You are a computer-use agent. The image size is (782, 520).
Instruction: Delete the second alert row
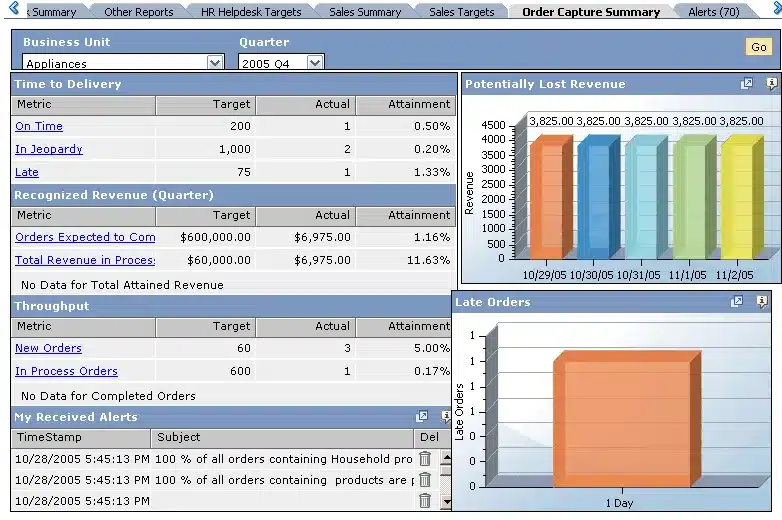click(x=424, y=480)
